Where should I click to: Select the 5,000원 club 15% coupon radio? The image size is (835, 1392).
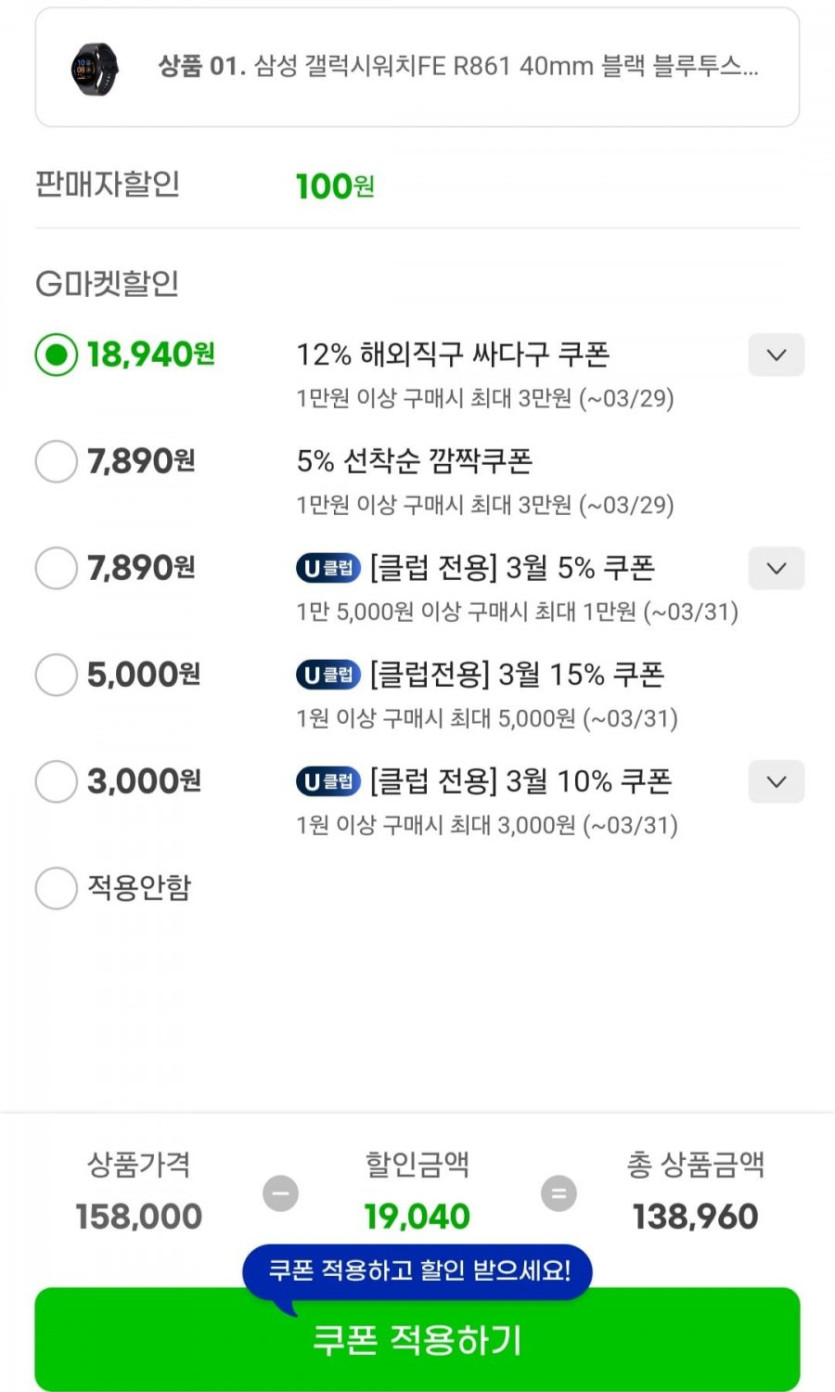(x=56, y=675)
